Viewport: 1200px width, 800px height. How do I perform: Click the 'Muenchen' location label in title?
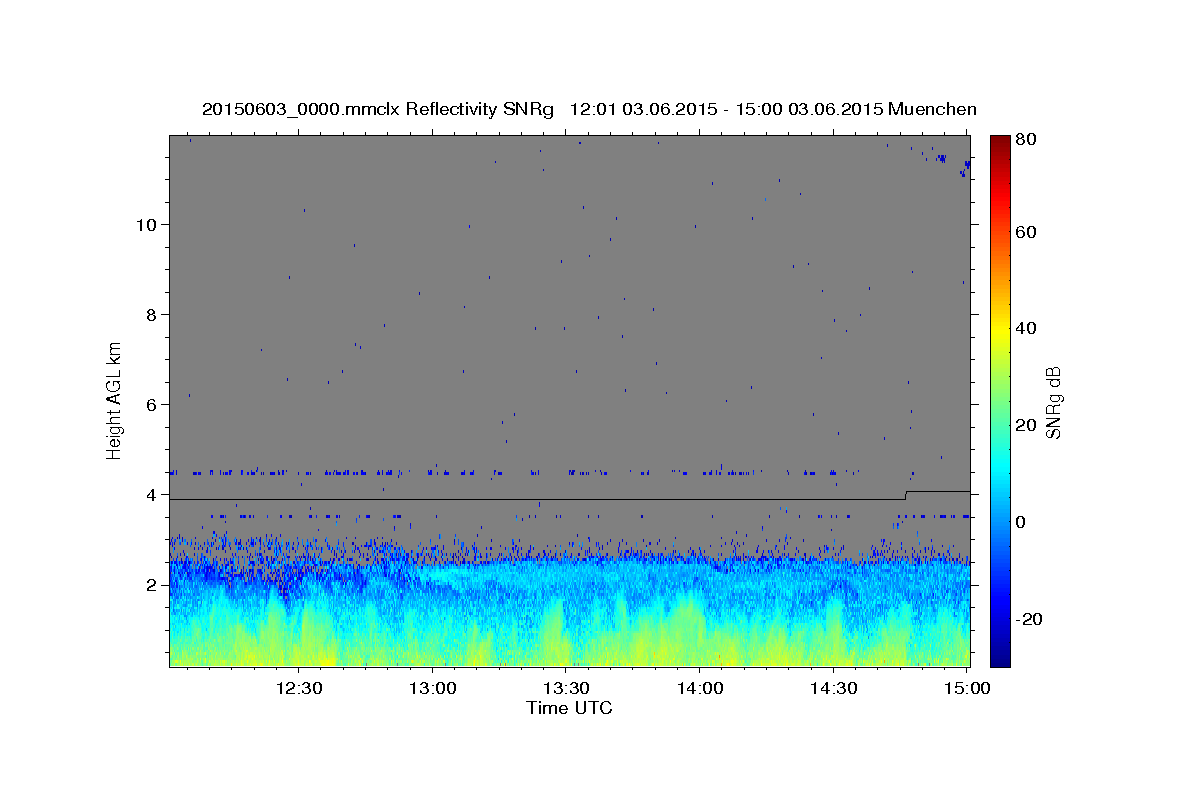[x=932, y=109]
